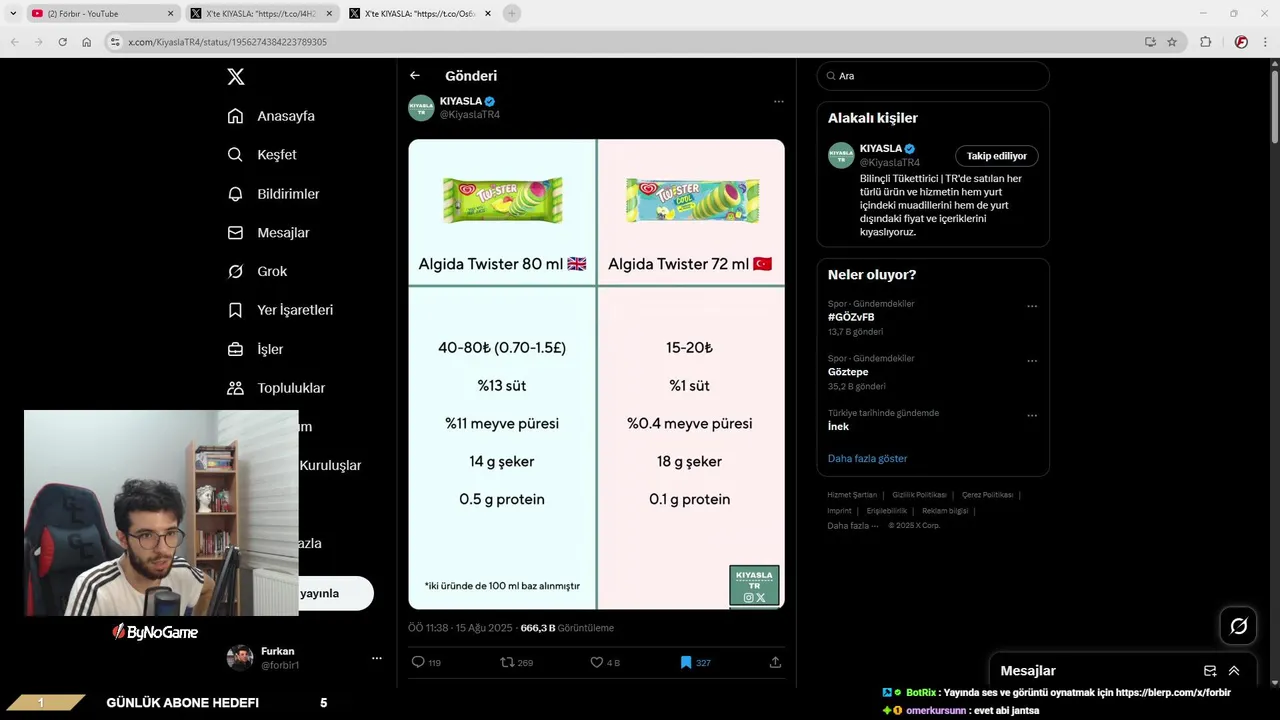The height and width of the screenshot is (720, 1280).
Task: Click the repost icon with 269
Action: 507,662
